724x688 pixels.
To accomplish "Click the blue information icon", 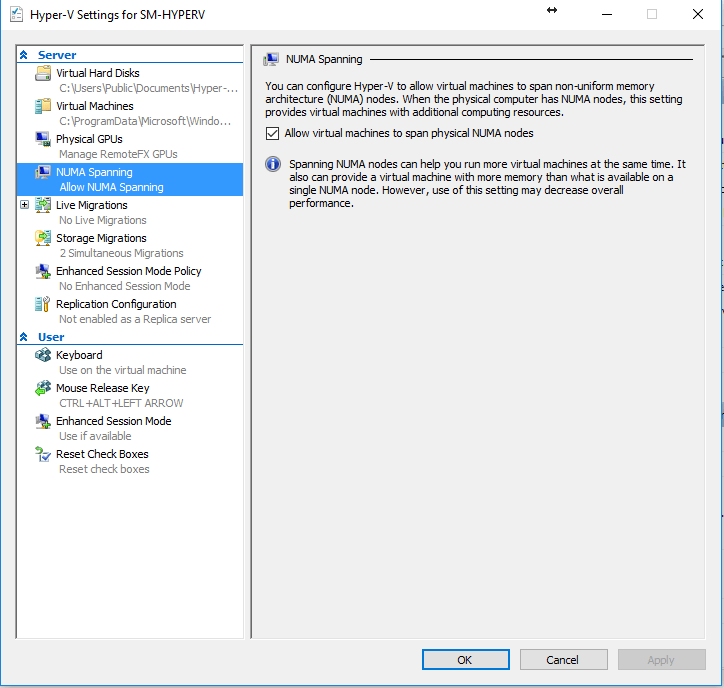I will (x=273, y=164).
